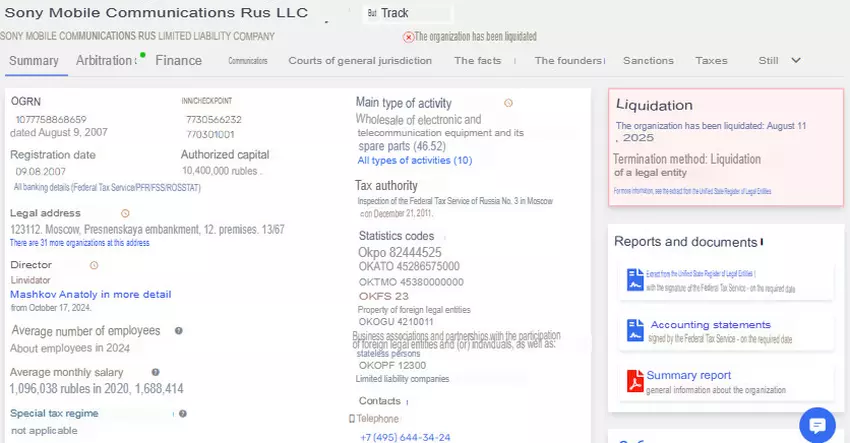
Task: Click help icon next to Average monthly salary
Action: (154, 372)
